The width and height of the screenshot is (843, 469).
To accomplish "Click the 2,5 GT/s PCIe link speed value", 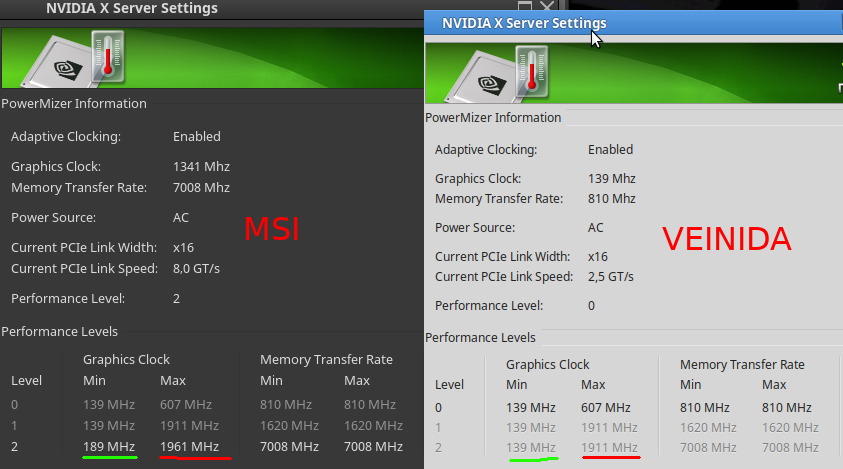I will pos(611,276).
